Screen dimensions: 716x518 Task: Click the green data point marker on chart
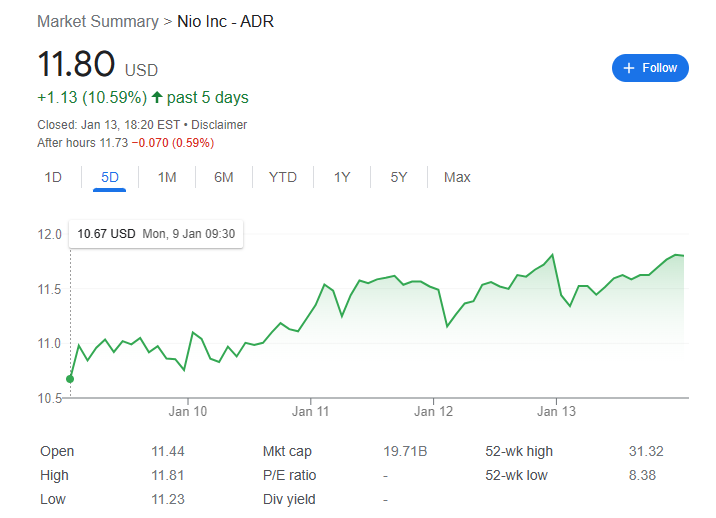[x=70, y=379]
